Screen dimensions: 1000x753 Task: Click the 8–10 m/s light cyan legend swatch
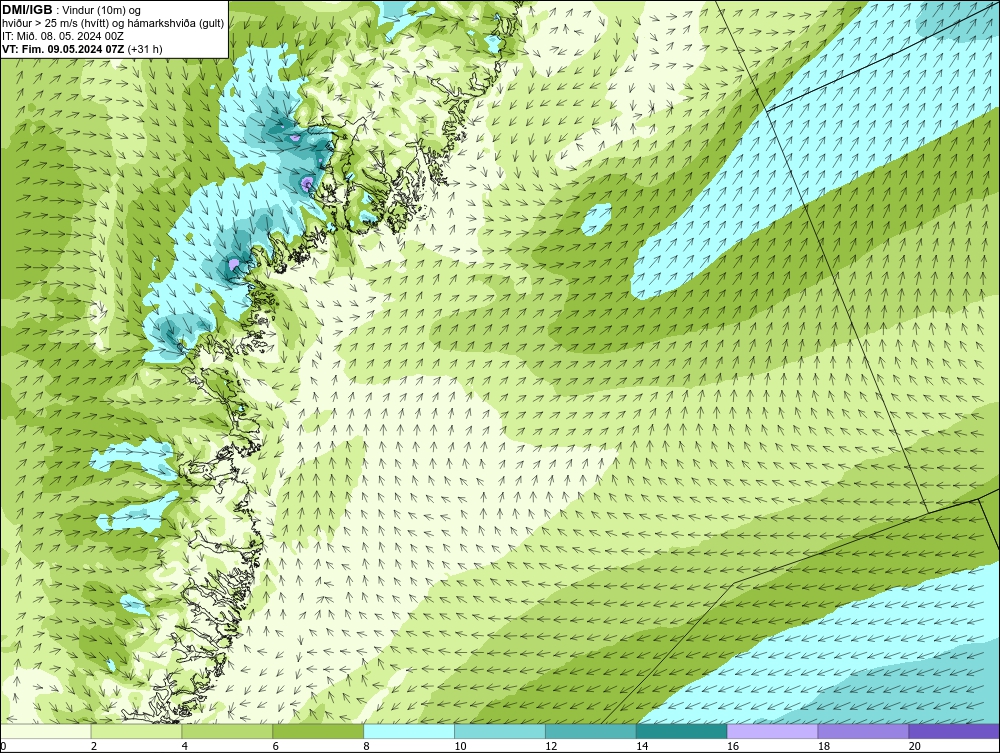tap(409, 731)
